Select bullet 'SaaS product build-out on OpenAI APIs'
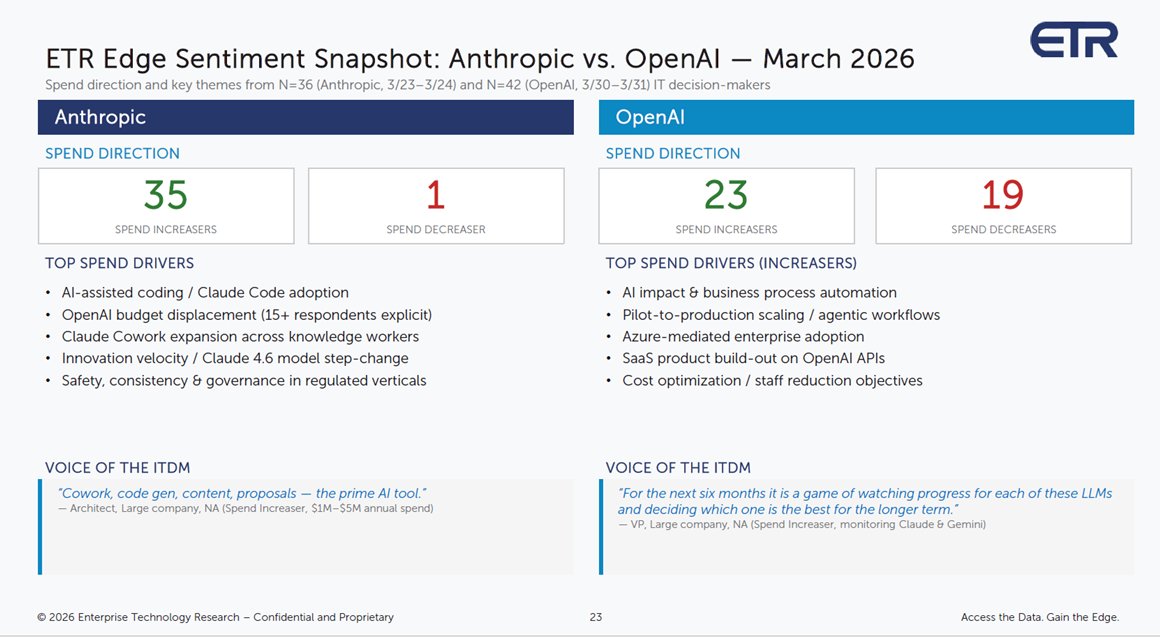Viewport: 1160px width, 637px height. pos(753,358)
